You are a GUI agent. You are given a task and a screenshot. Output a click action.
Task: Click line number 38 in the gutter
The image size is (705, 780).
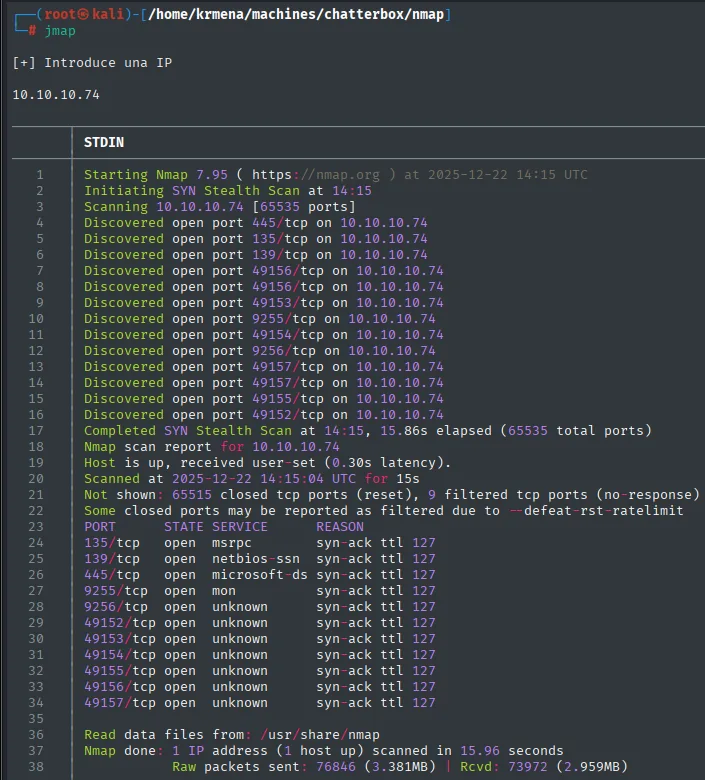click(x=36, y=767)
